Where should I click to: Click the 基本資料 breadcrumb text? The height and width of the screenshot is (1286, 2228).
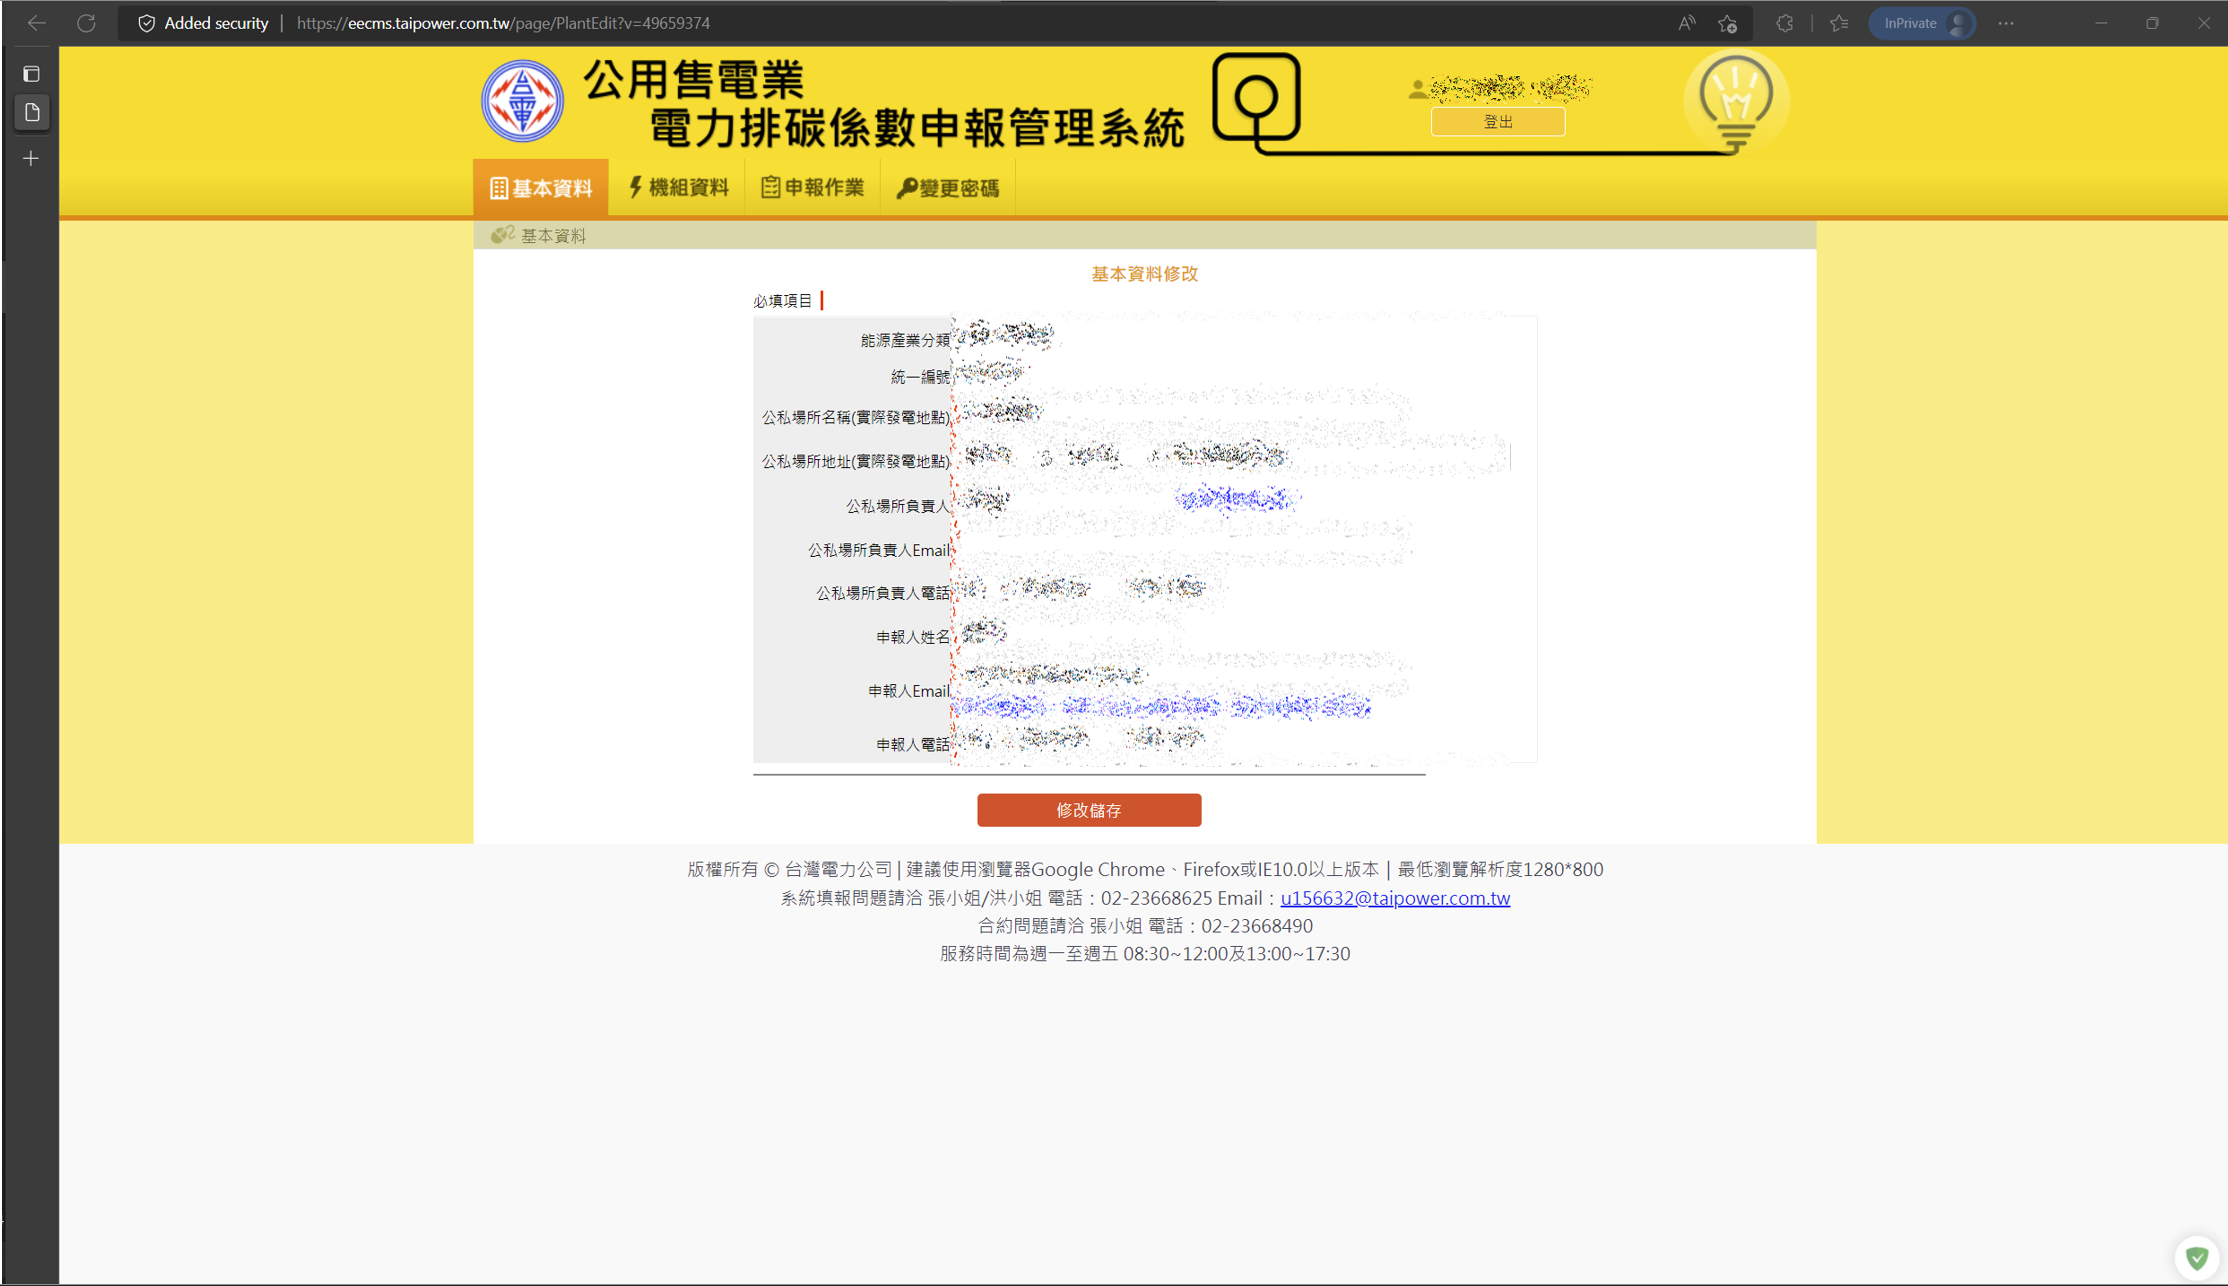553,236
